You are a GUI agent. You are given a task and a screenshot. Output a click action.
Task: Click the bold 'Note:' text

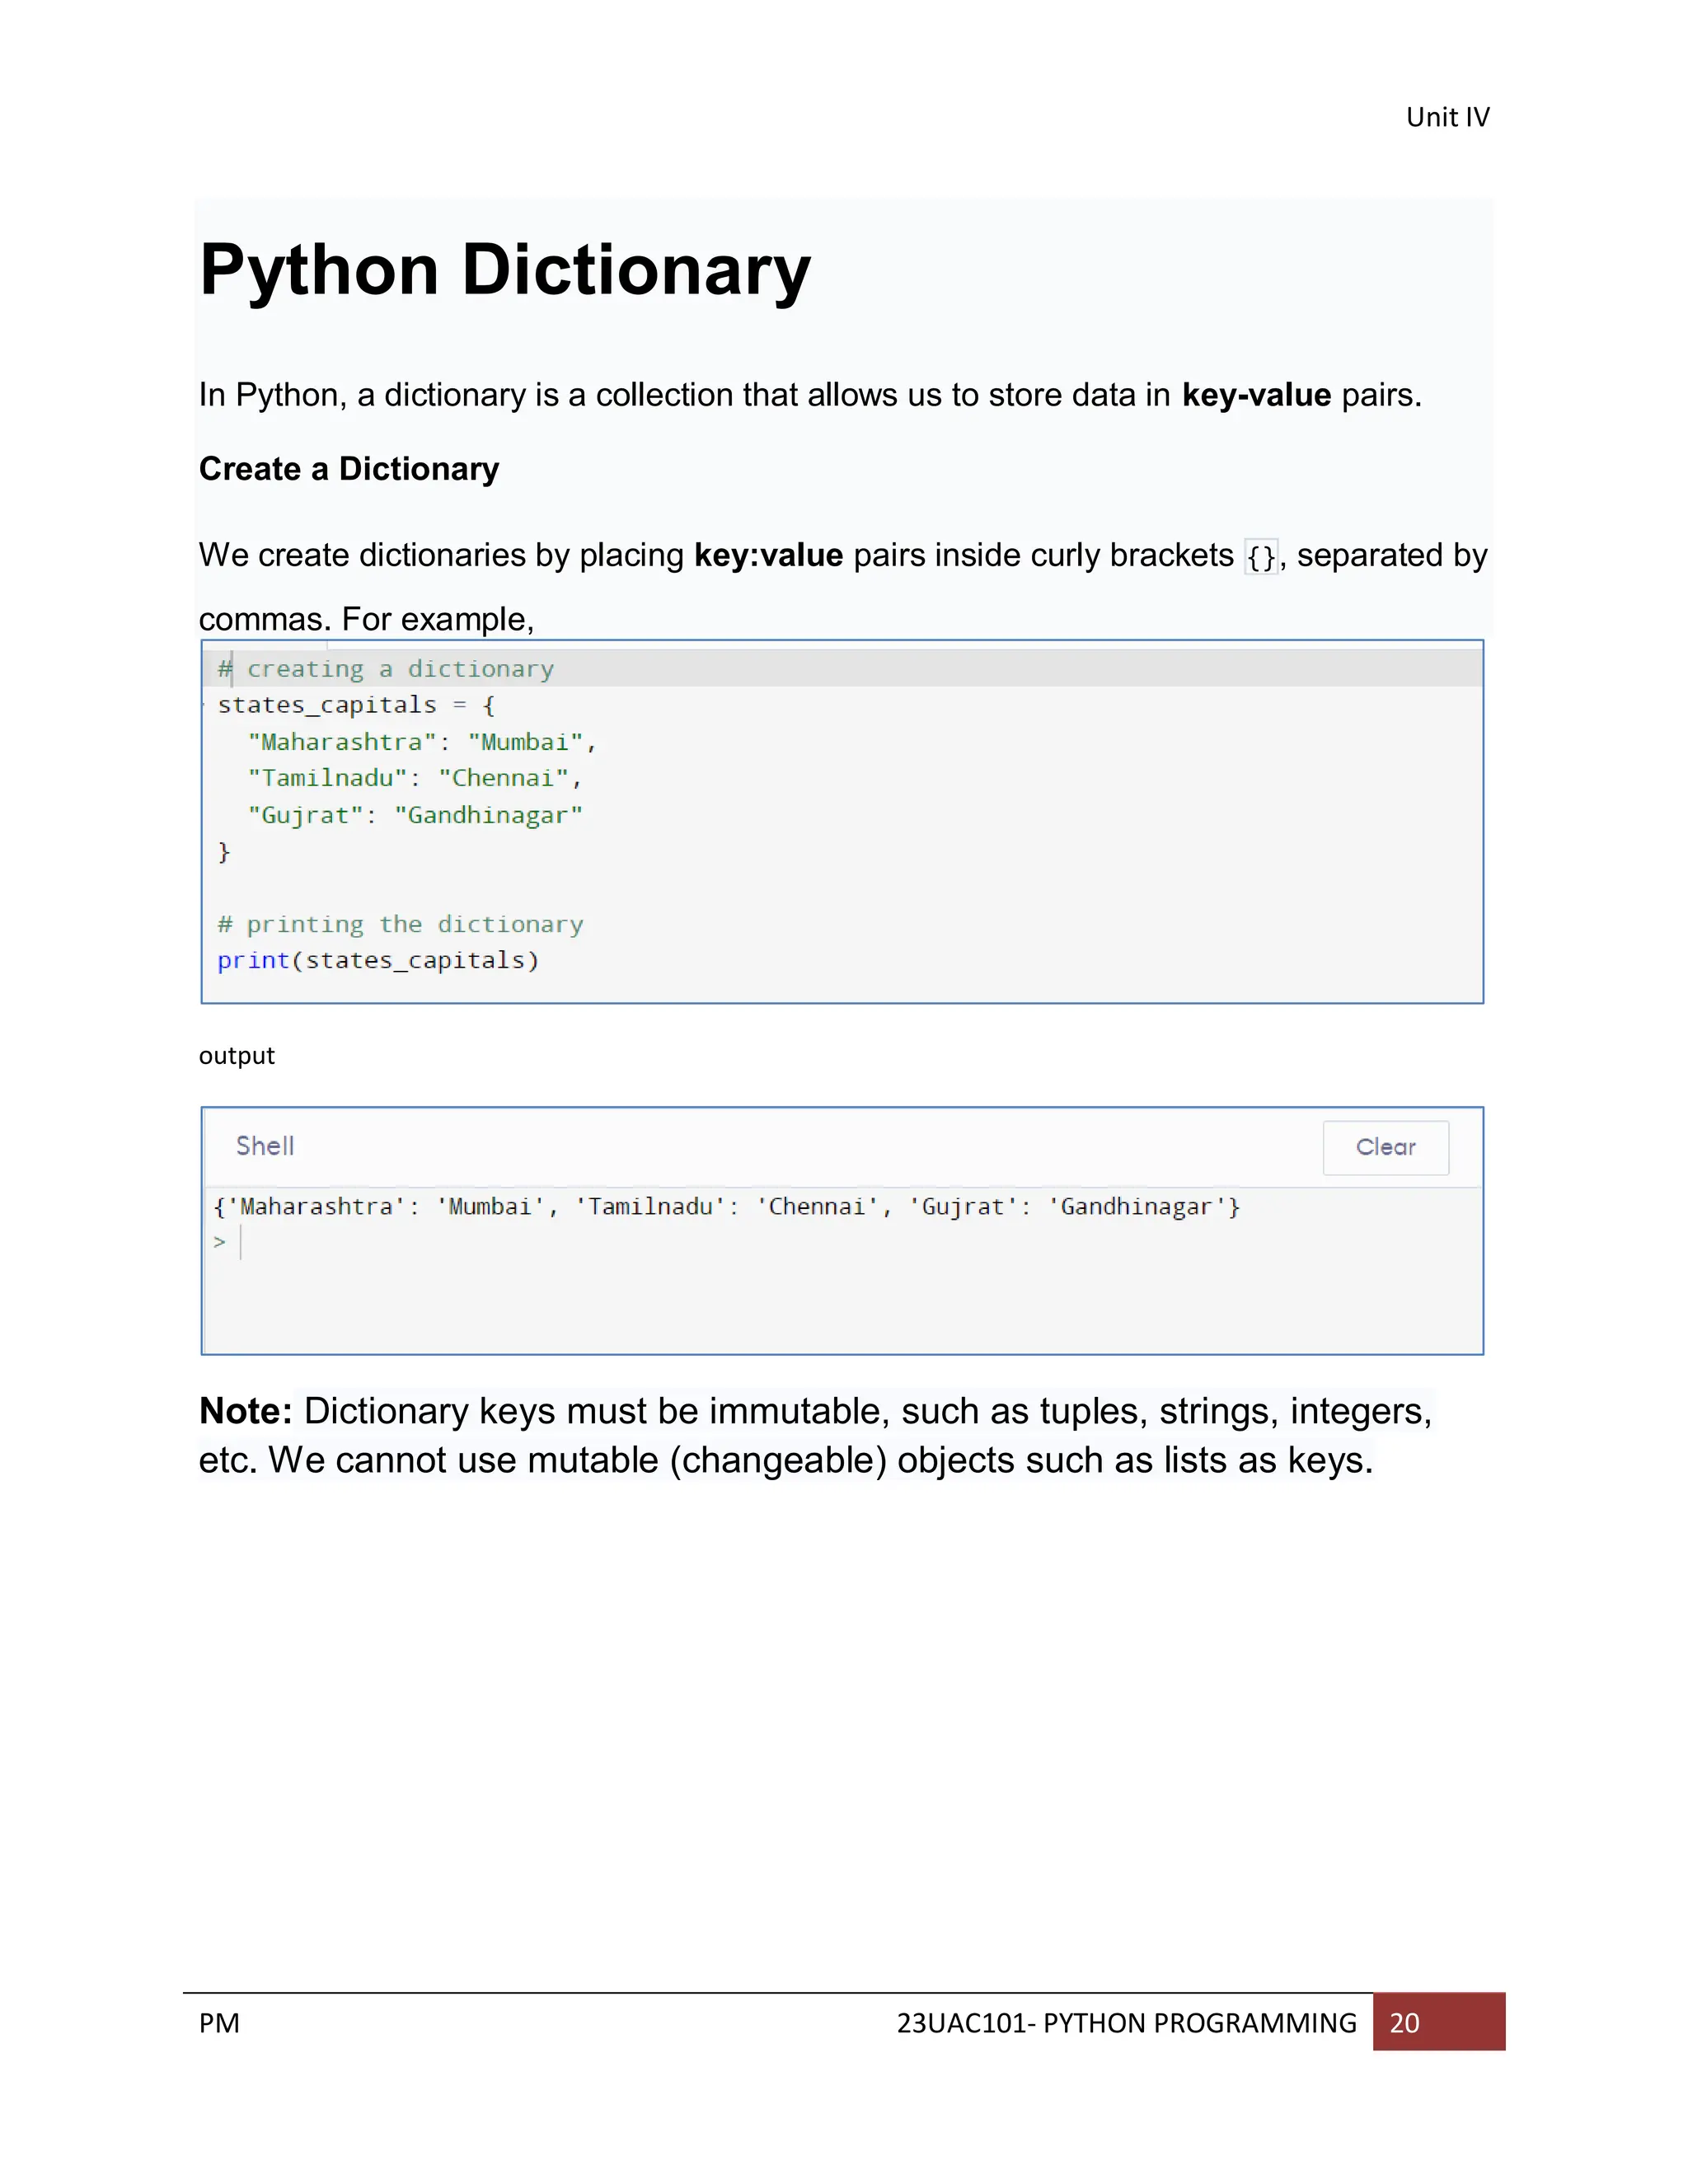point(246,1411)
